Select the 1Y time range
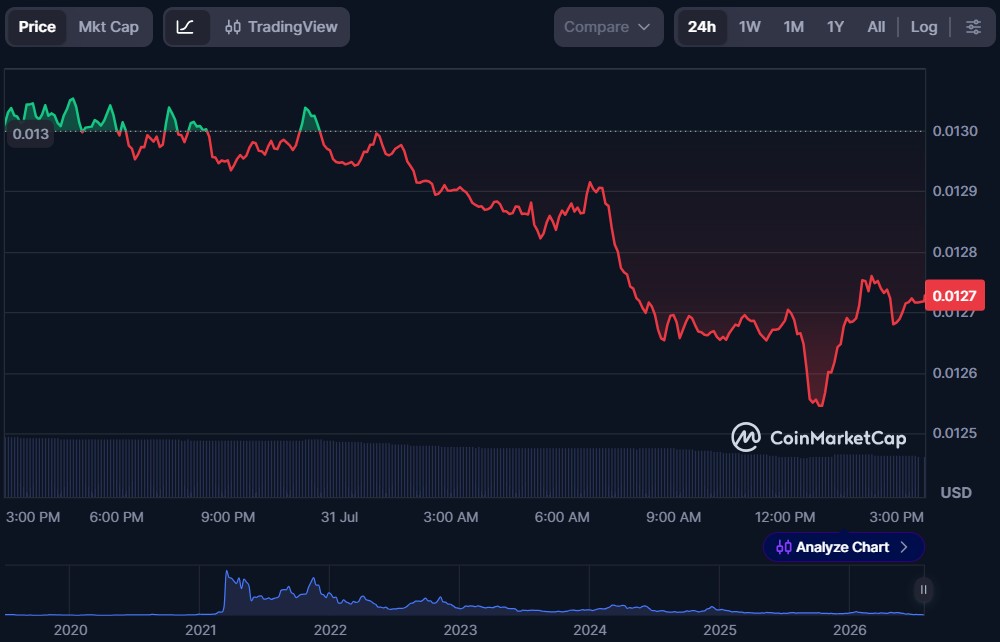Viewport: 1000px width, 642px height. click(835, 27)
